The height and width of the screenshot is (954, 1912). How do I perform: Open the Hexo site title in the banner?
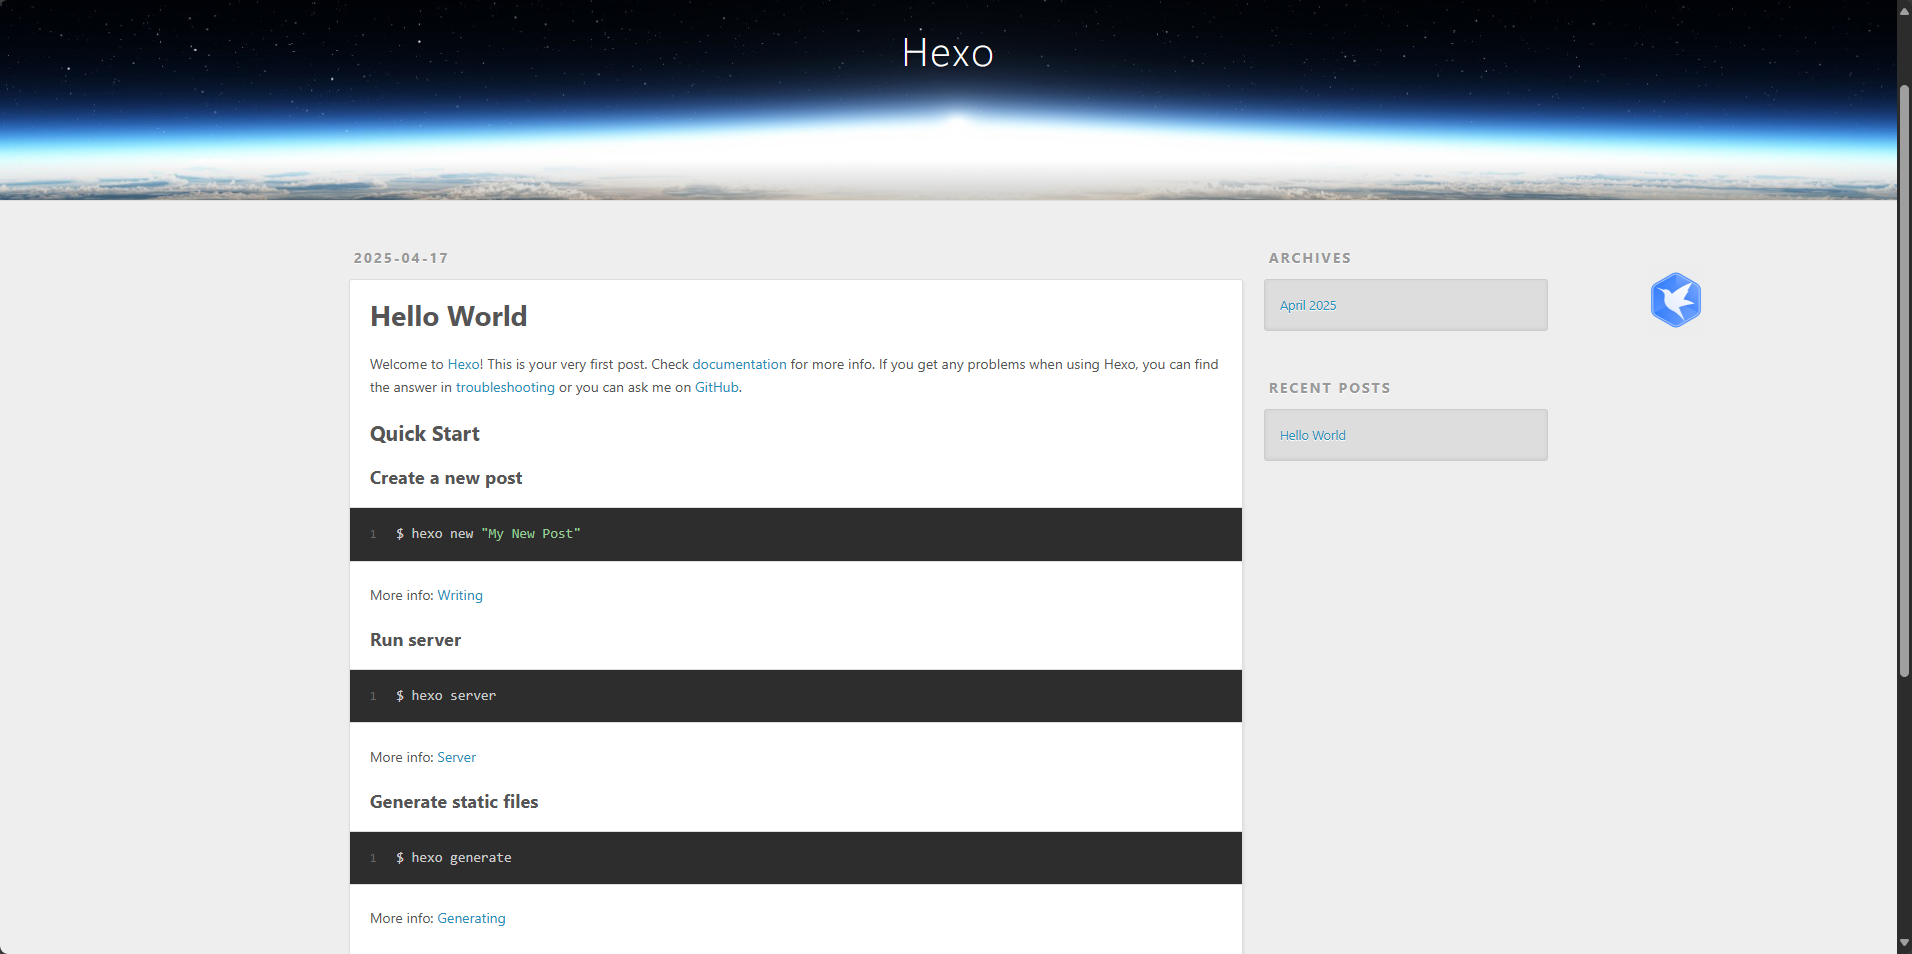(x=947, y=53)
